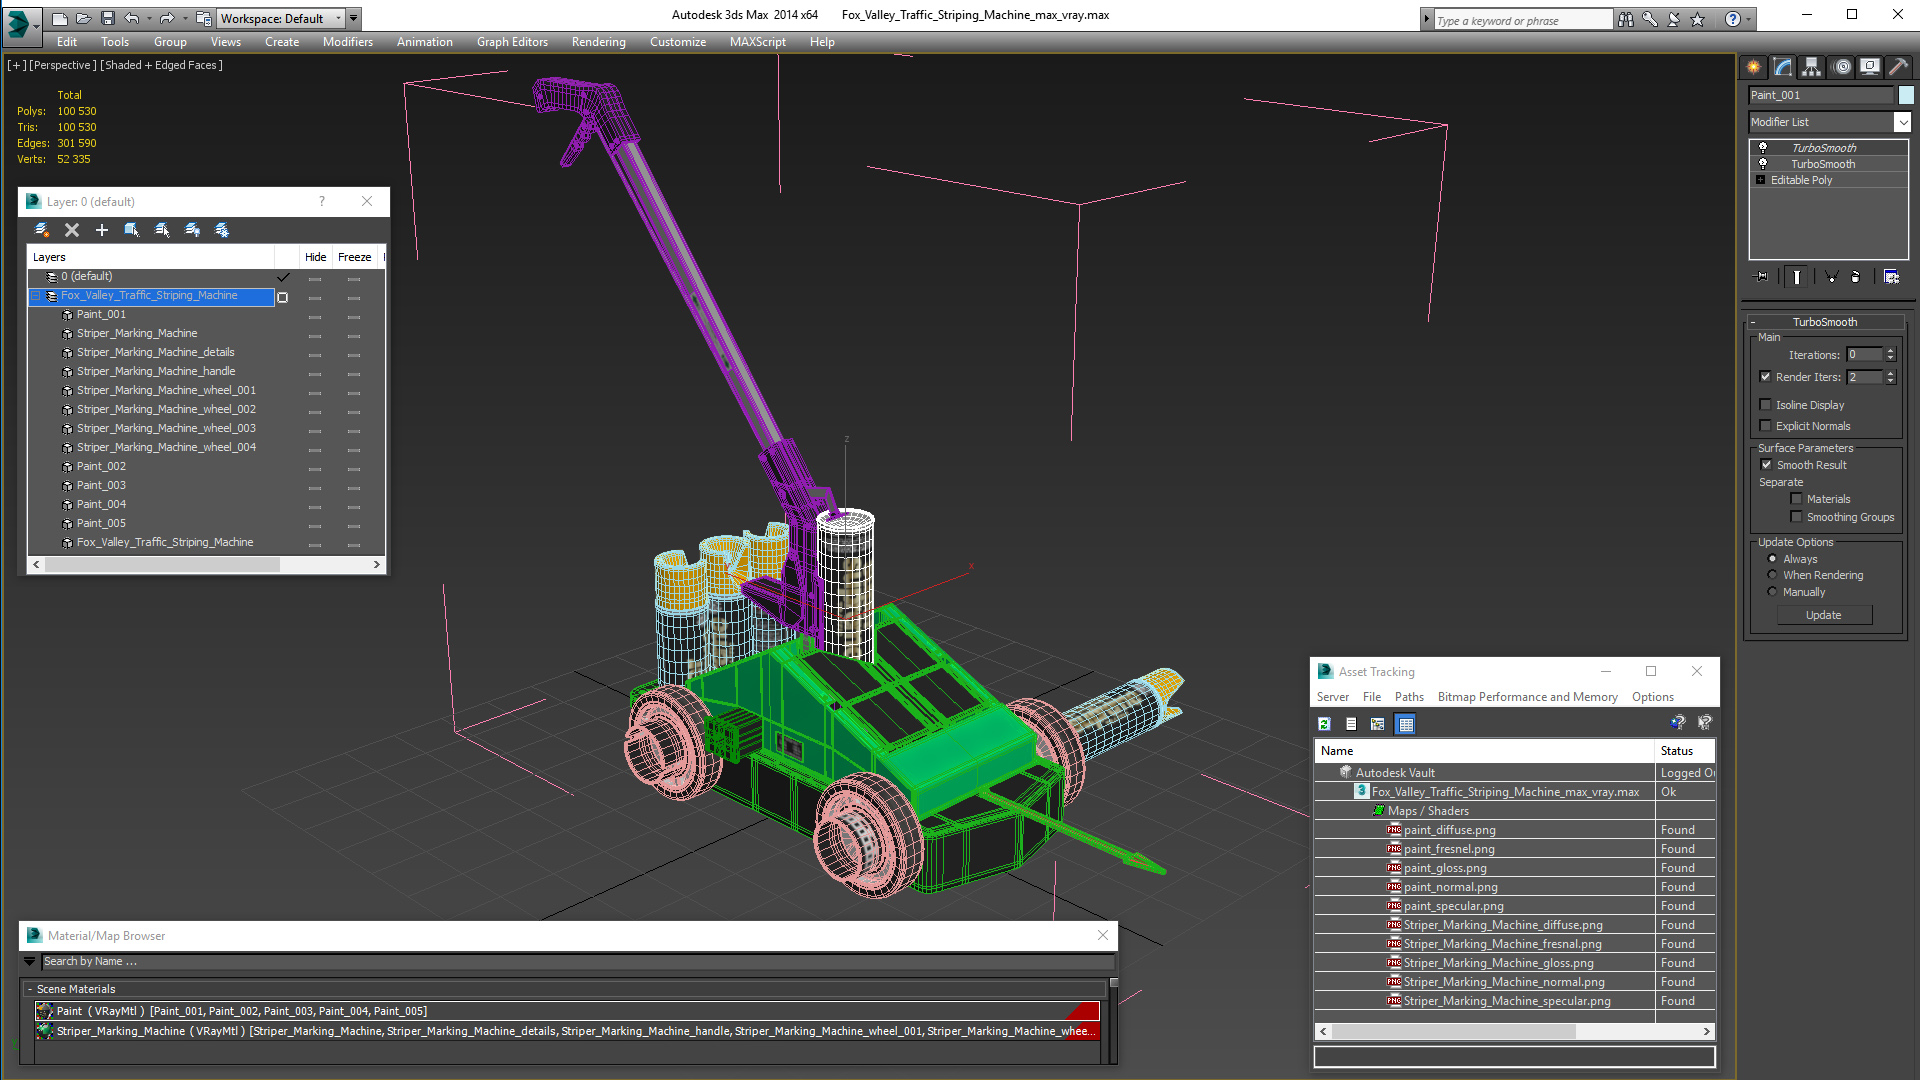Click the satellite Communication Center icon
Screen dimensions: 1920x1080
[x=1674, y=19]
